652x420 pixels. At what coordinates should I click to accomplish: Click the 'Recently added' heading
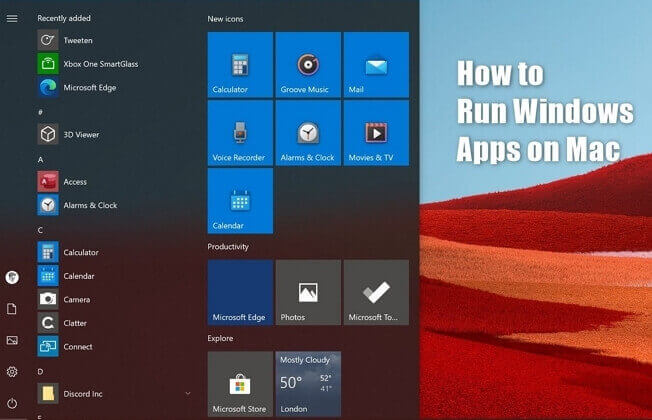click(64, 18)
